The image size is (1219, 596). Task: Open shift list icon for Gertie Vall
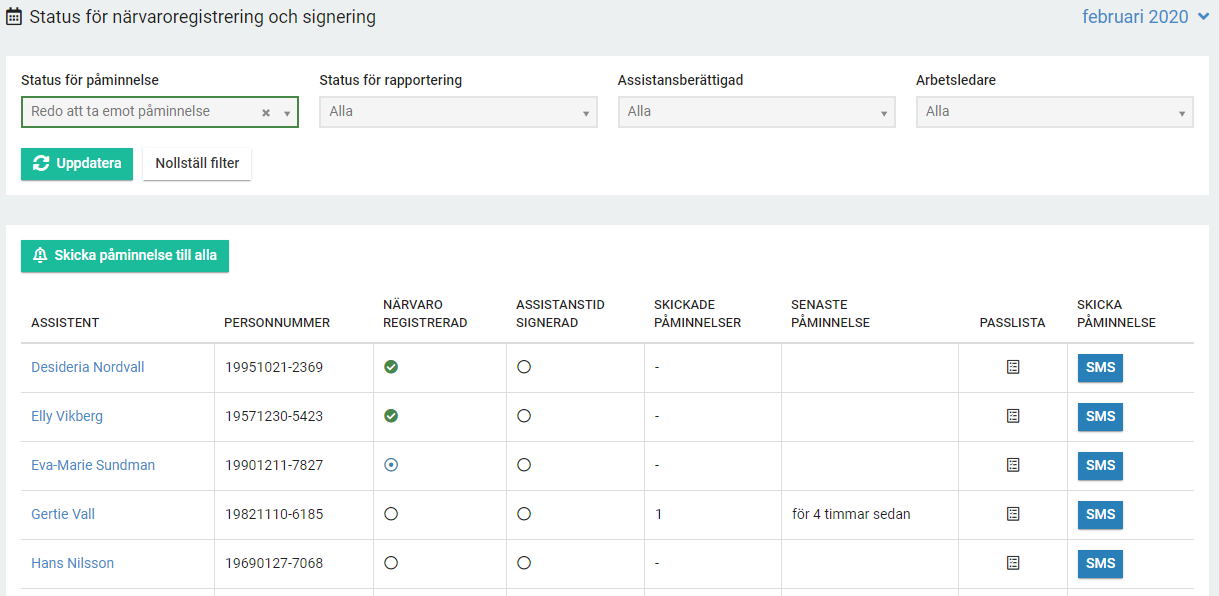tap(1012, 515)
